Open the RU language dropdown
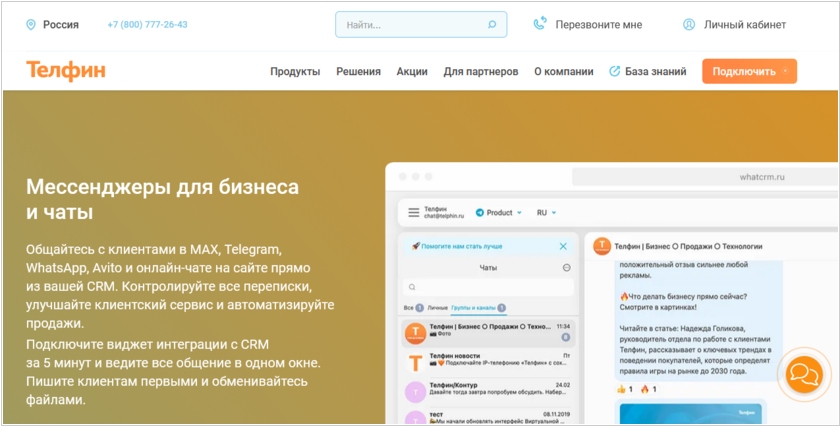Screen dimensions: 840x426 coord(547,213)
